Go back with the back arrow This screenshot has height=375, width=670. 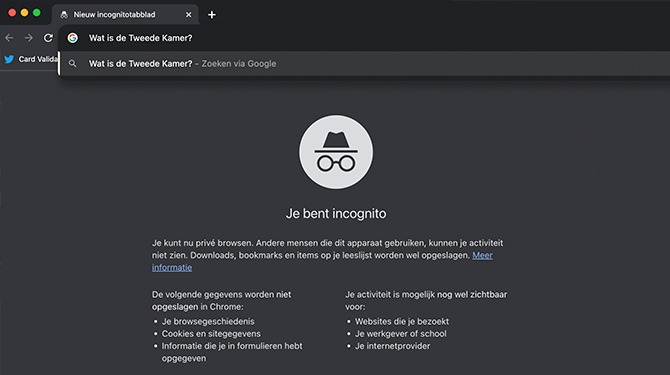(9, 38)
